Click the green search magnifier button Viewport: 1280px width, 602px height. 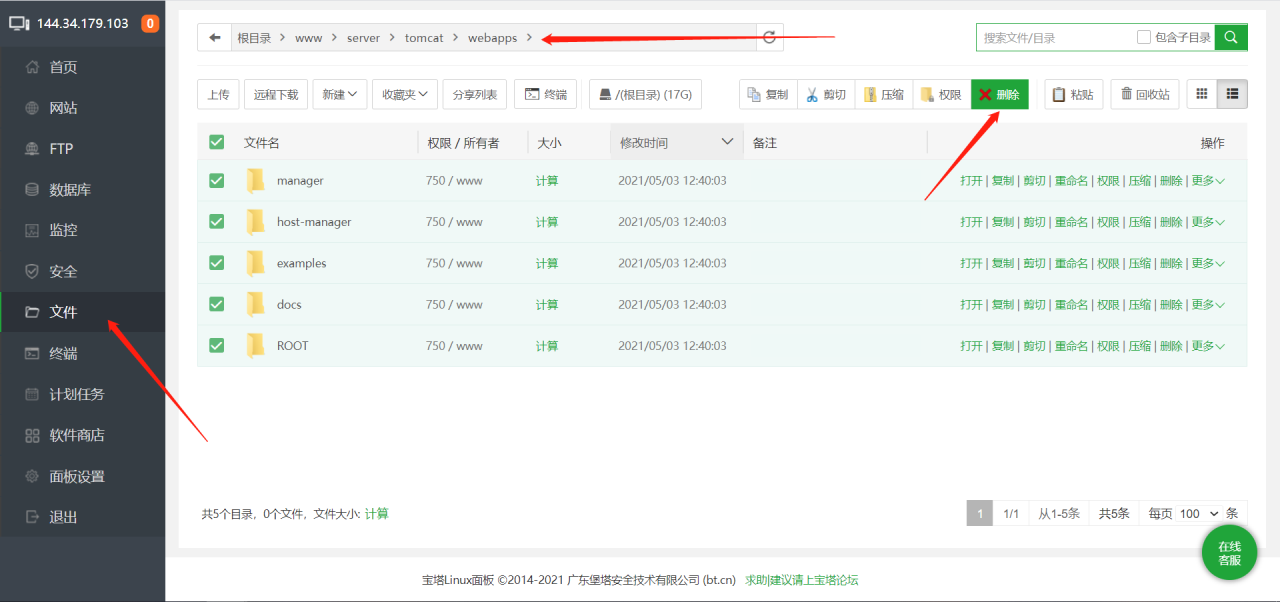(1231, 38)
